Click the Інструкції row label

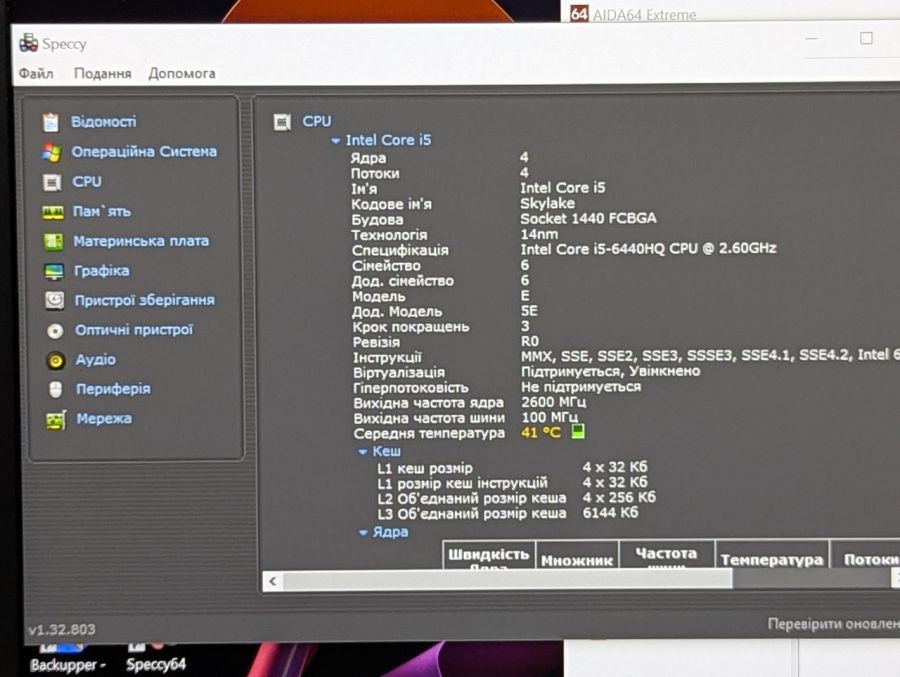[x=387, y=357]
